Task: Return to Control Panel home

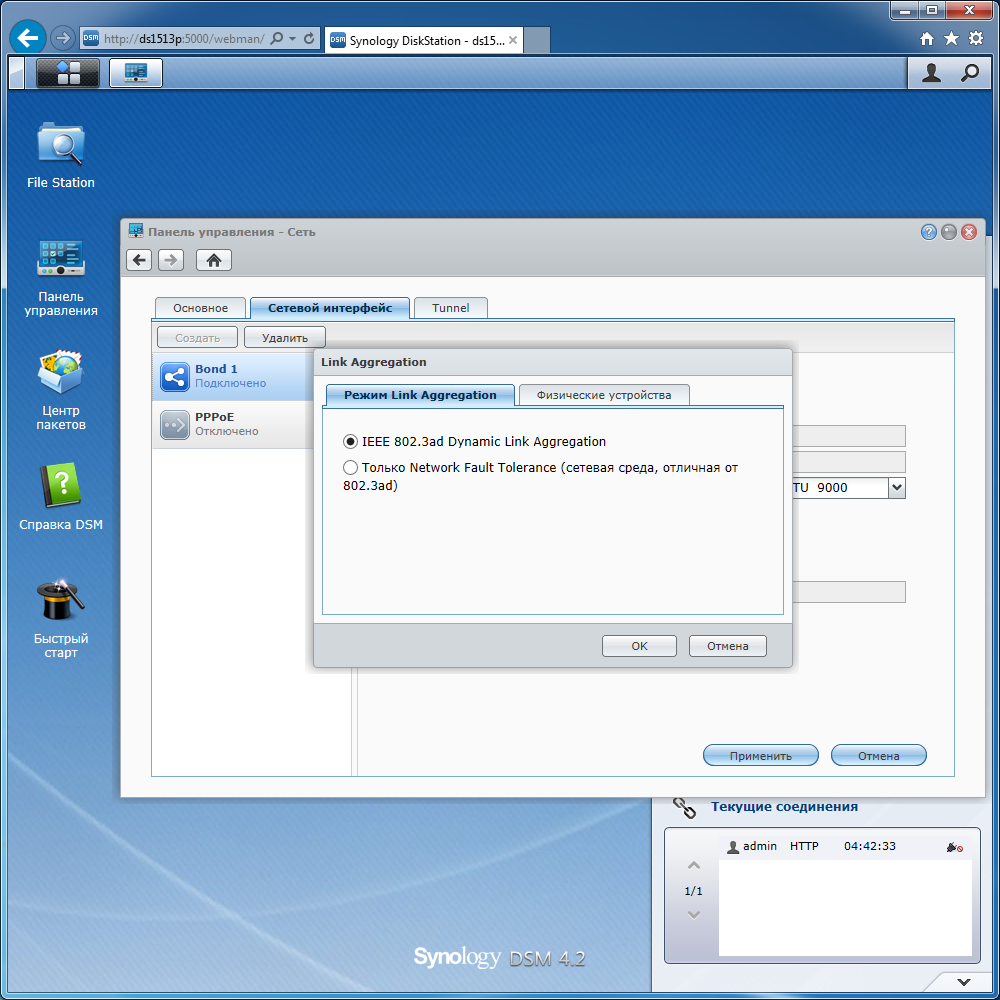Action: pos(214,260)
